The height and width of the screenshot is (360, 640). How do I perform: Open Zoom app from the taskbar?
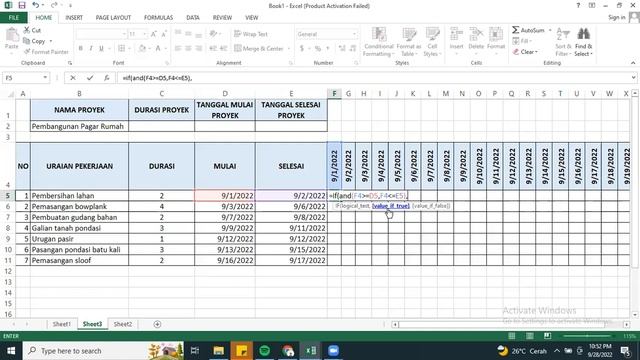pos(333,351)
